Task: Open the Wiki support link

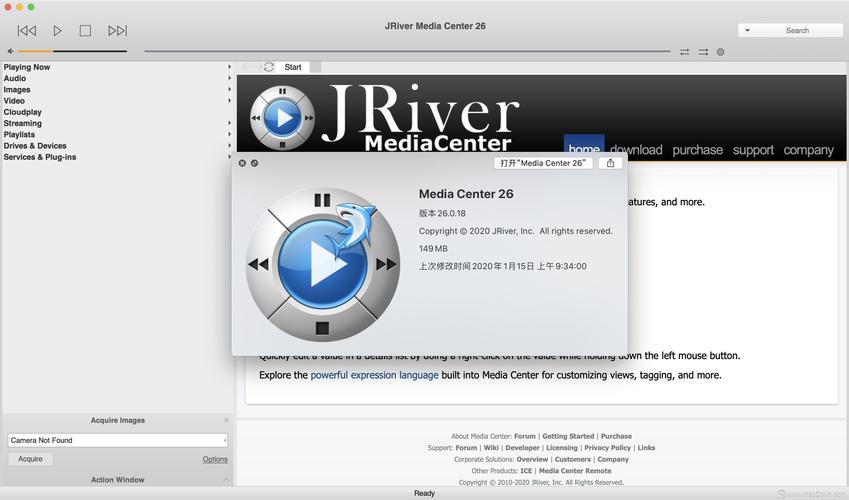Action: click(491, 448)
